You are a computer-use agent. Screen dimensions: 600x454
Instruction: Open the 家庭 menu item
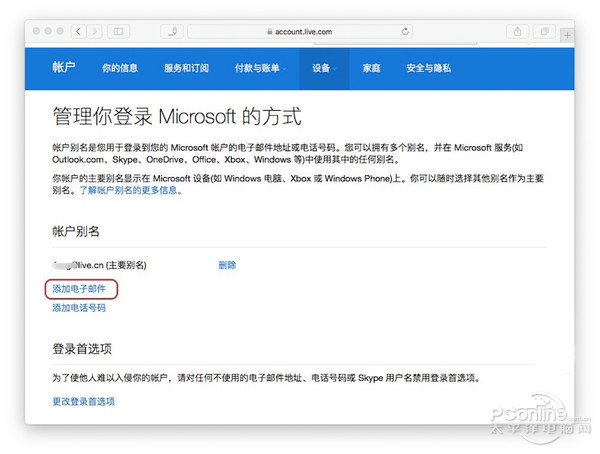pyautogui.click(x=372, y=68)
